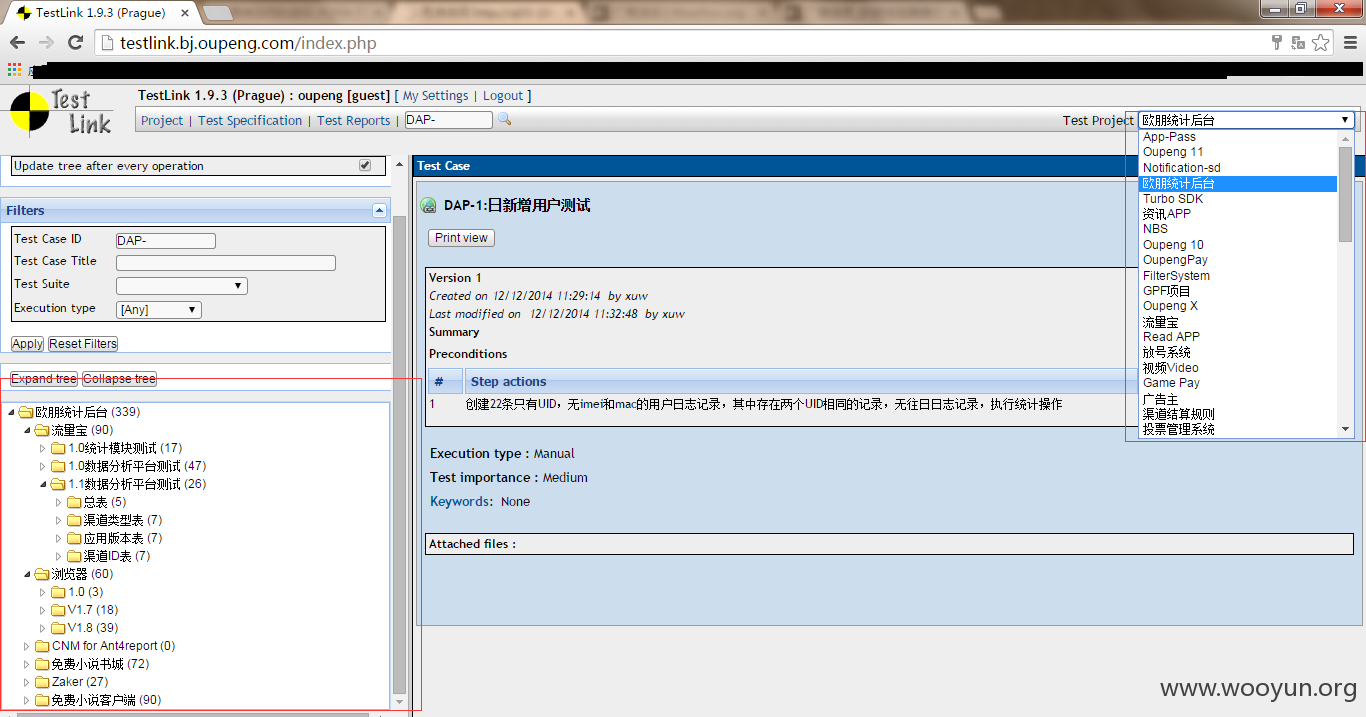Collapse the 浏览器 tree node
Image resolution: width=1366 pixels, height=717 pixels.
27,574
